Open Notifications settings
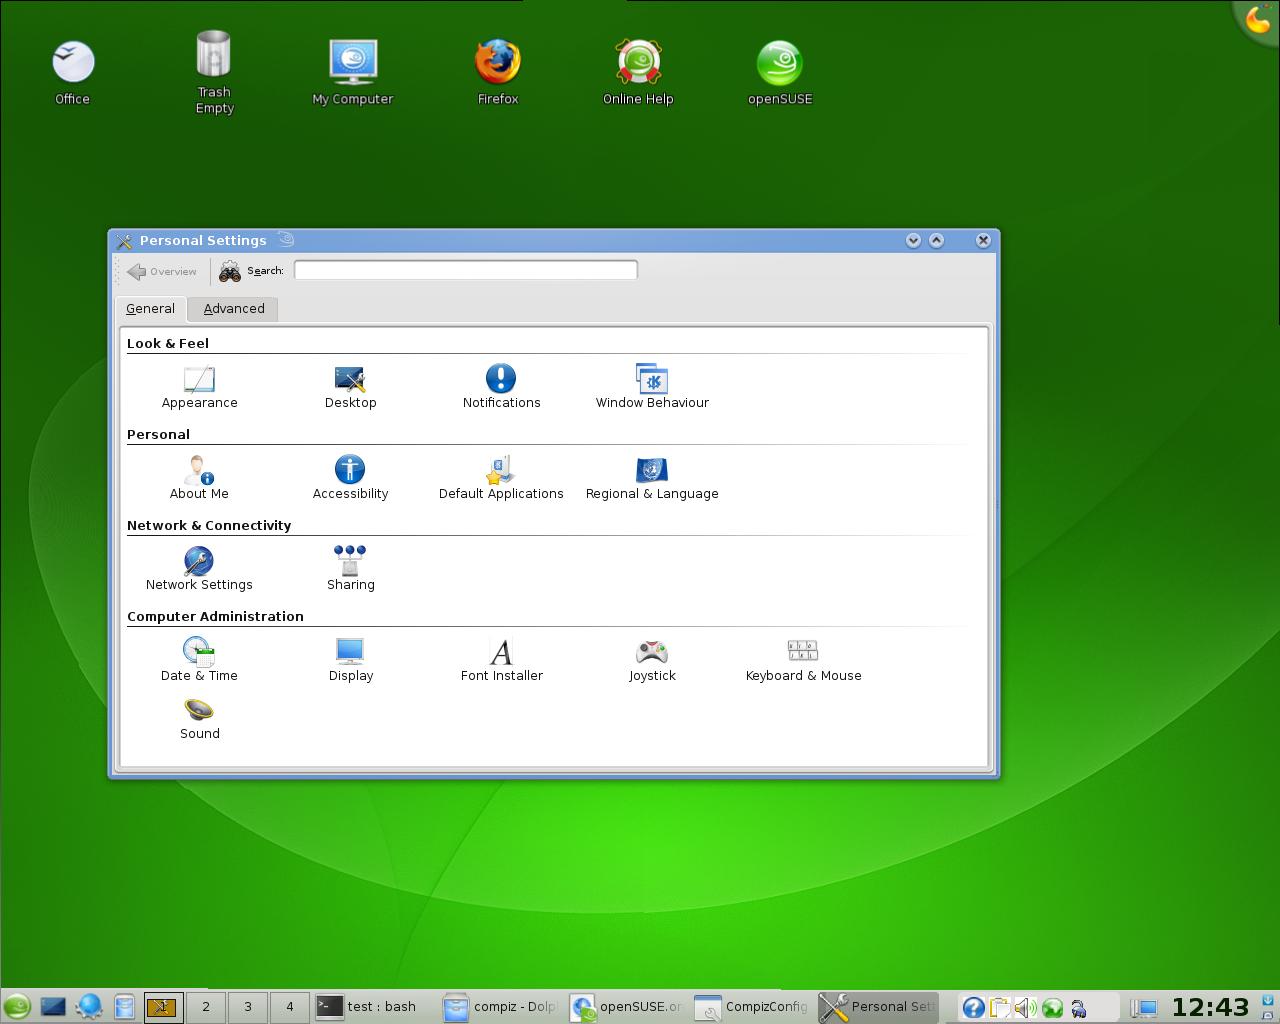 [501, 387]
